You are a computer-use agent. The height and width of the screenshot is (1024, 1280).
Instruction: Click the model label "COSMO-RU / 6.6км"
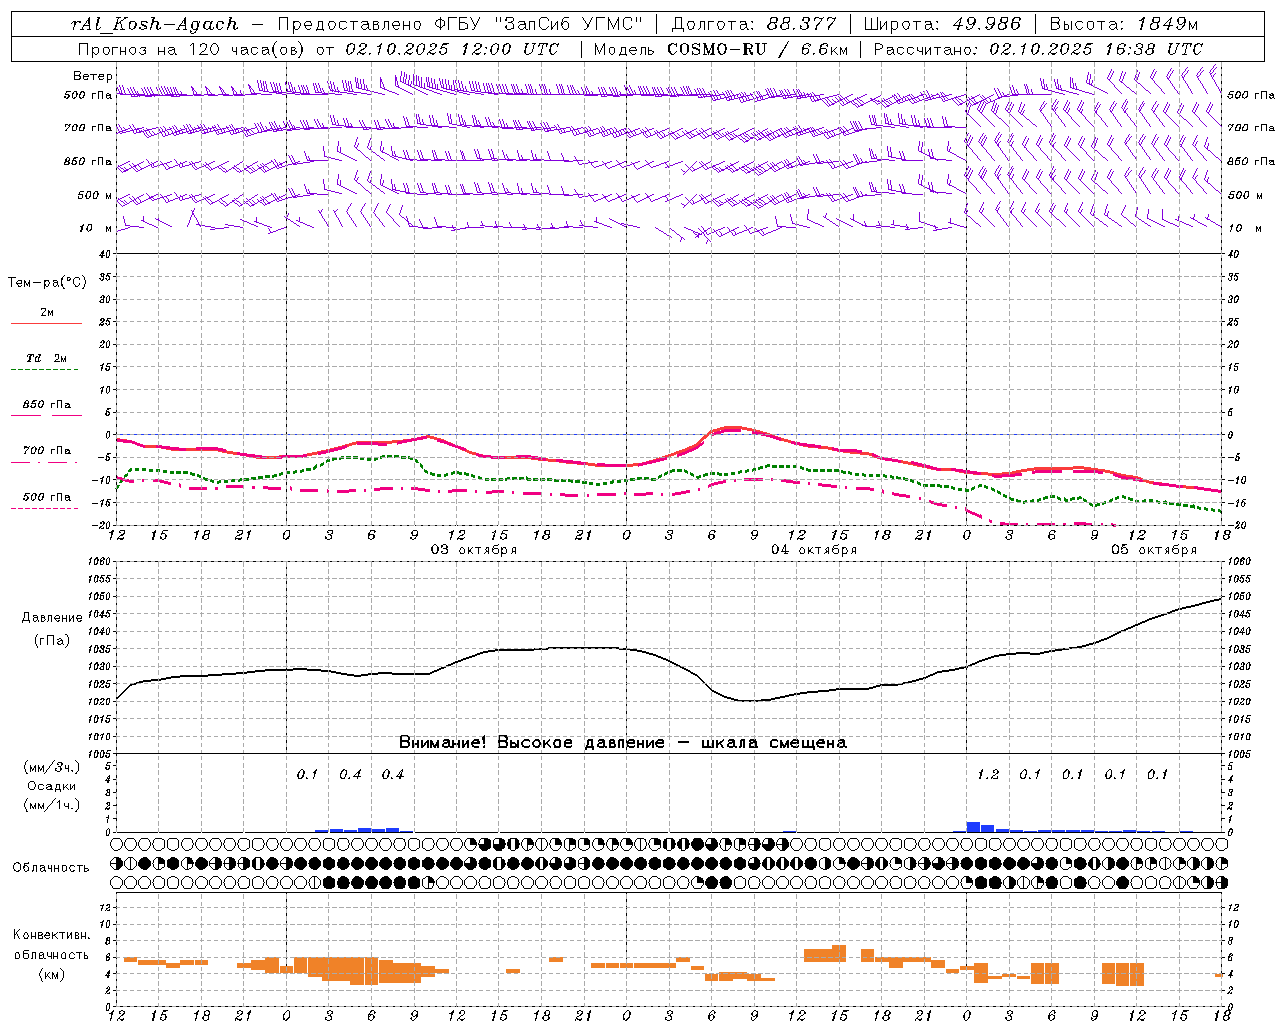pos(758,49)
